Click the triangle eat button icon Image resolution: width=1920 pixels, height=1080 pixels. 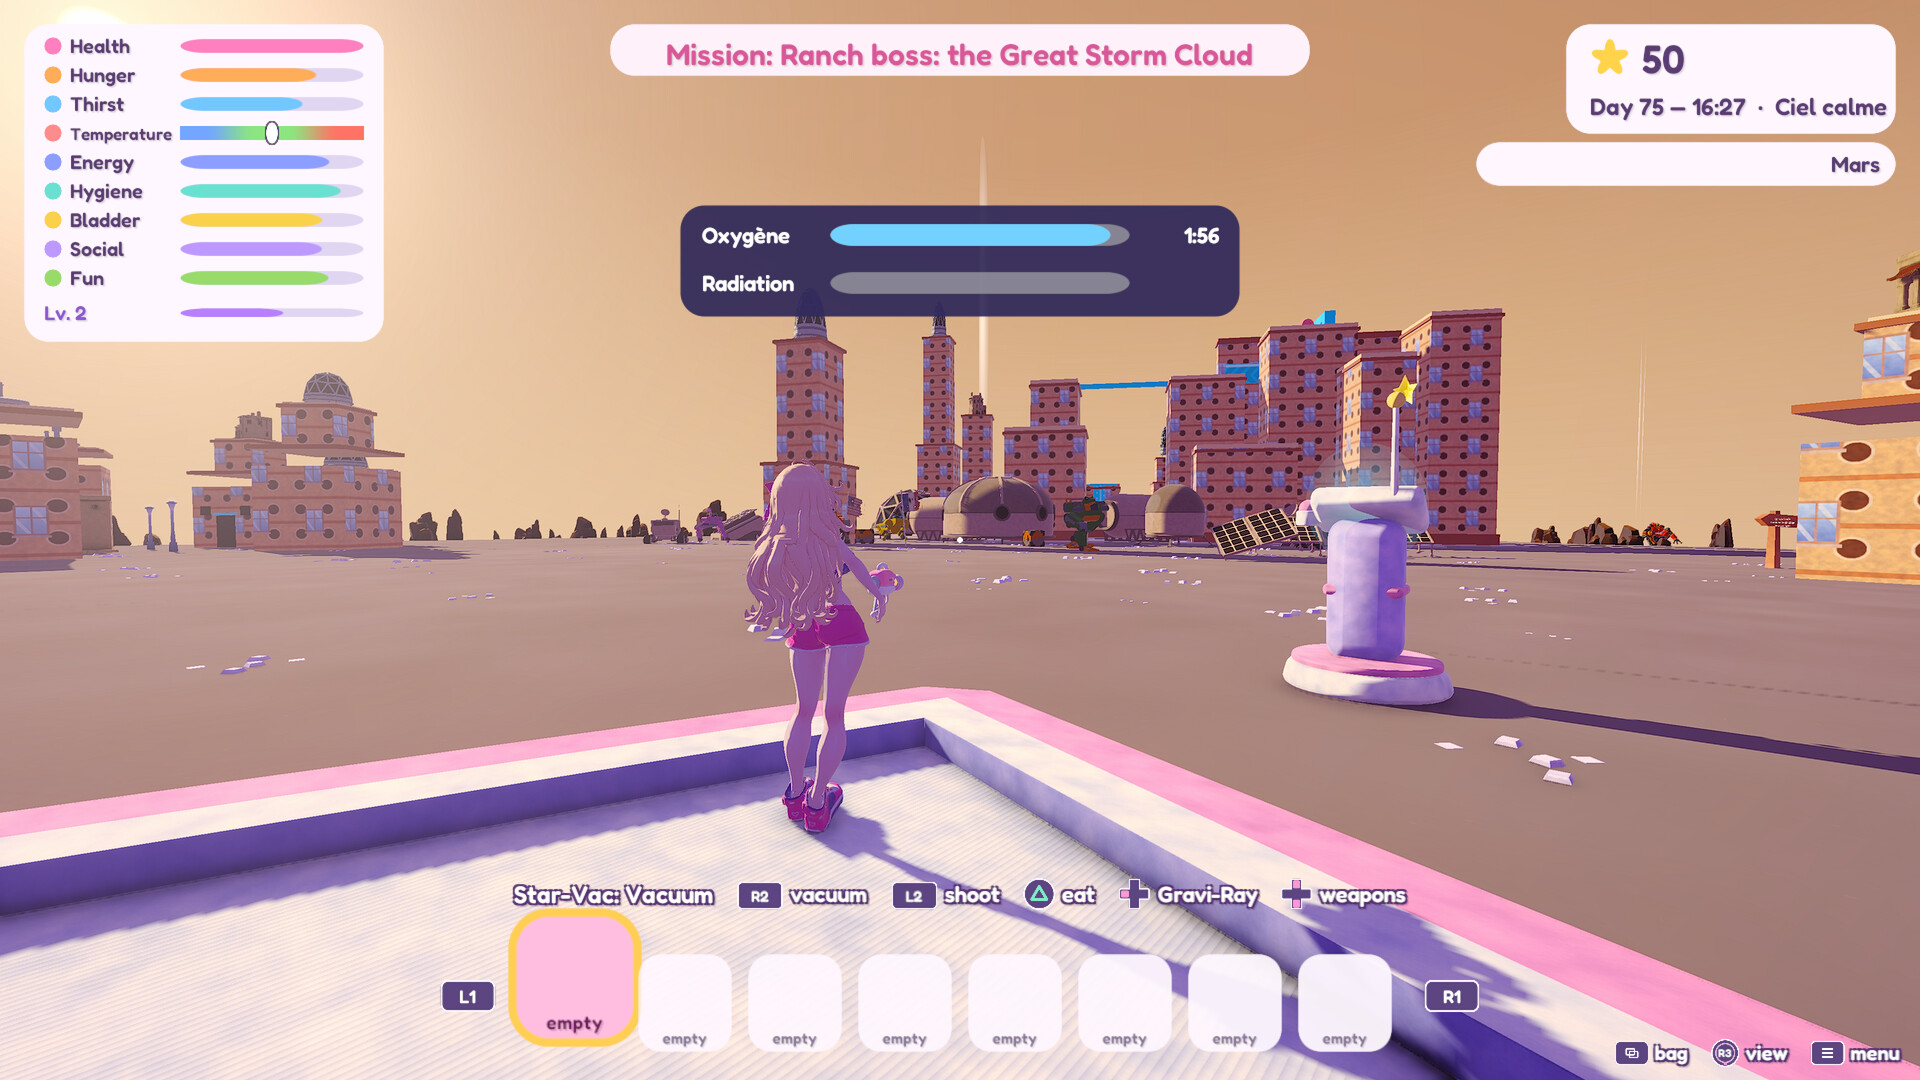click(1039, 894)
